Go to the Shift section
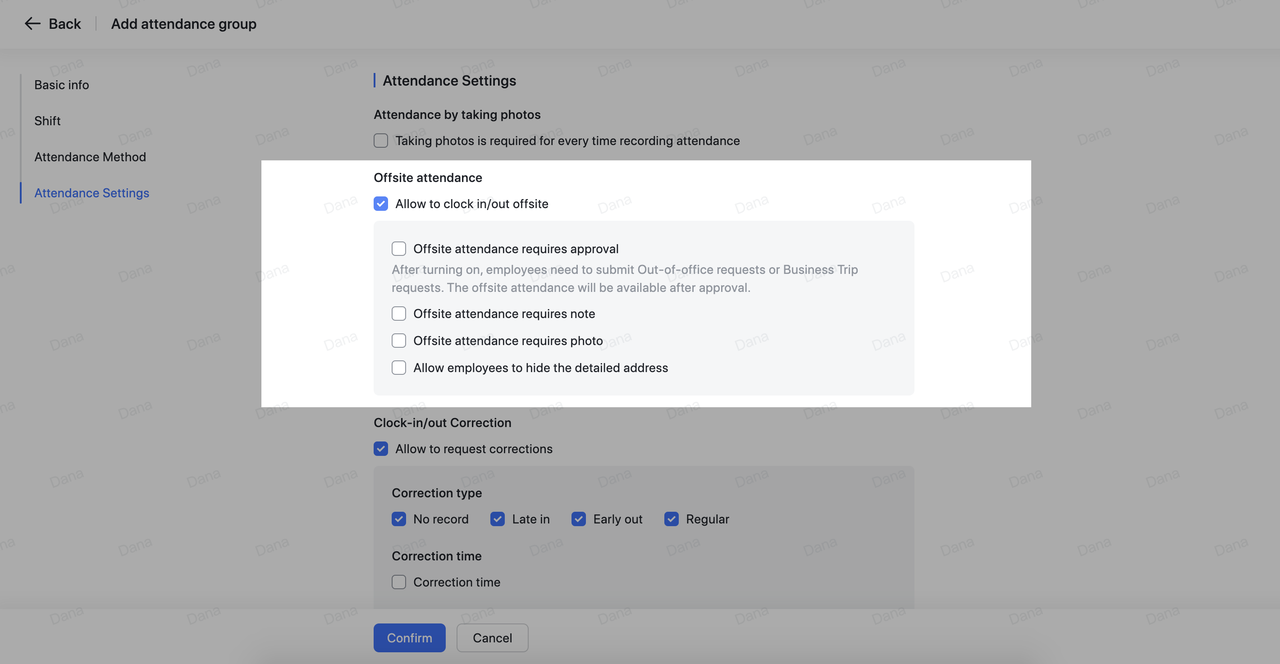Viewport: 1280px width, 664px height. point(47,121)
